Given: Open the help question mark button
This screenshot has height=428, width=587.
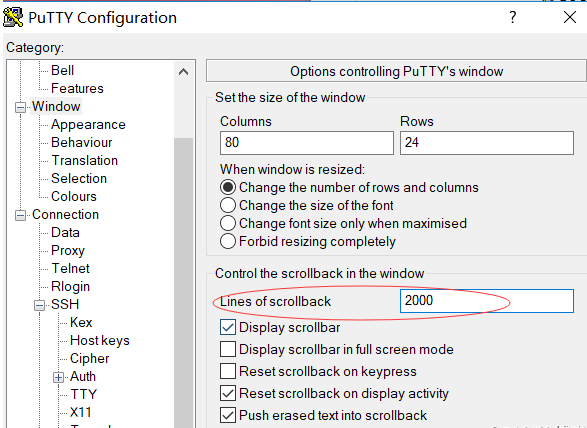Looking at the screenshot, I should (x=513, y=17).
